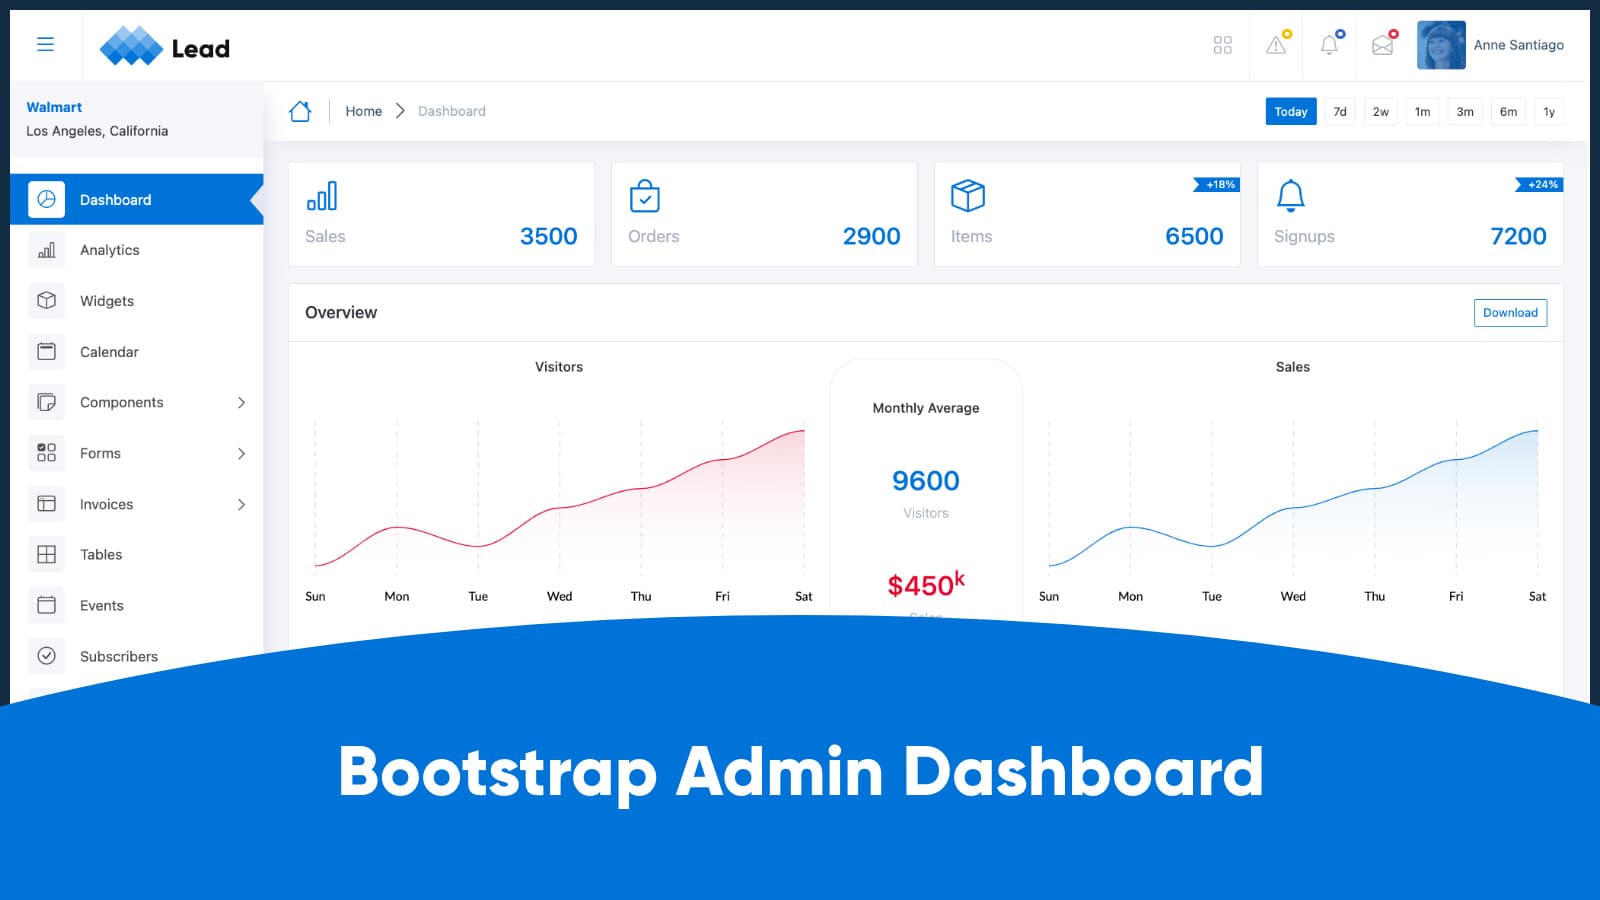Screen dimensions: 1600x900
Task: Click the Download button in Overview
Action: click(1510, 312)
